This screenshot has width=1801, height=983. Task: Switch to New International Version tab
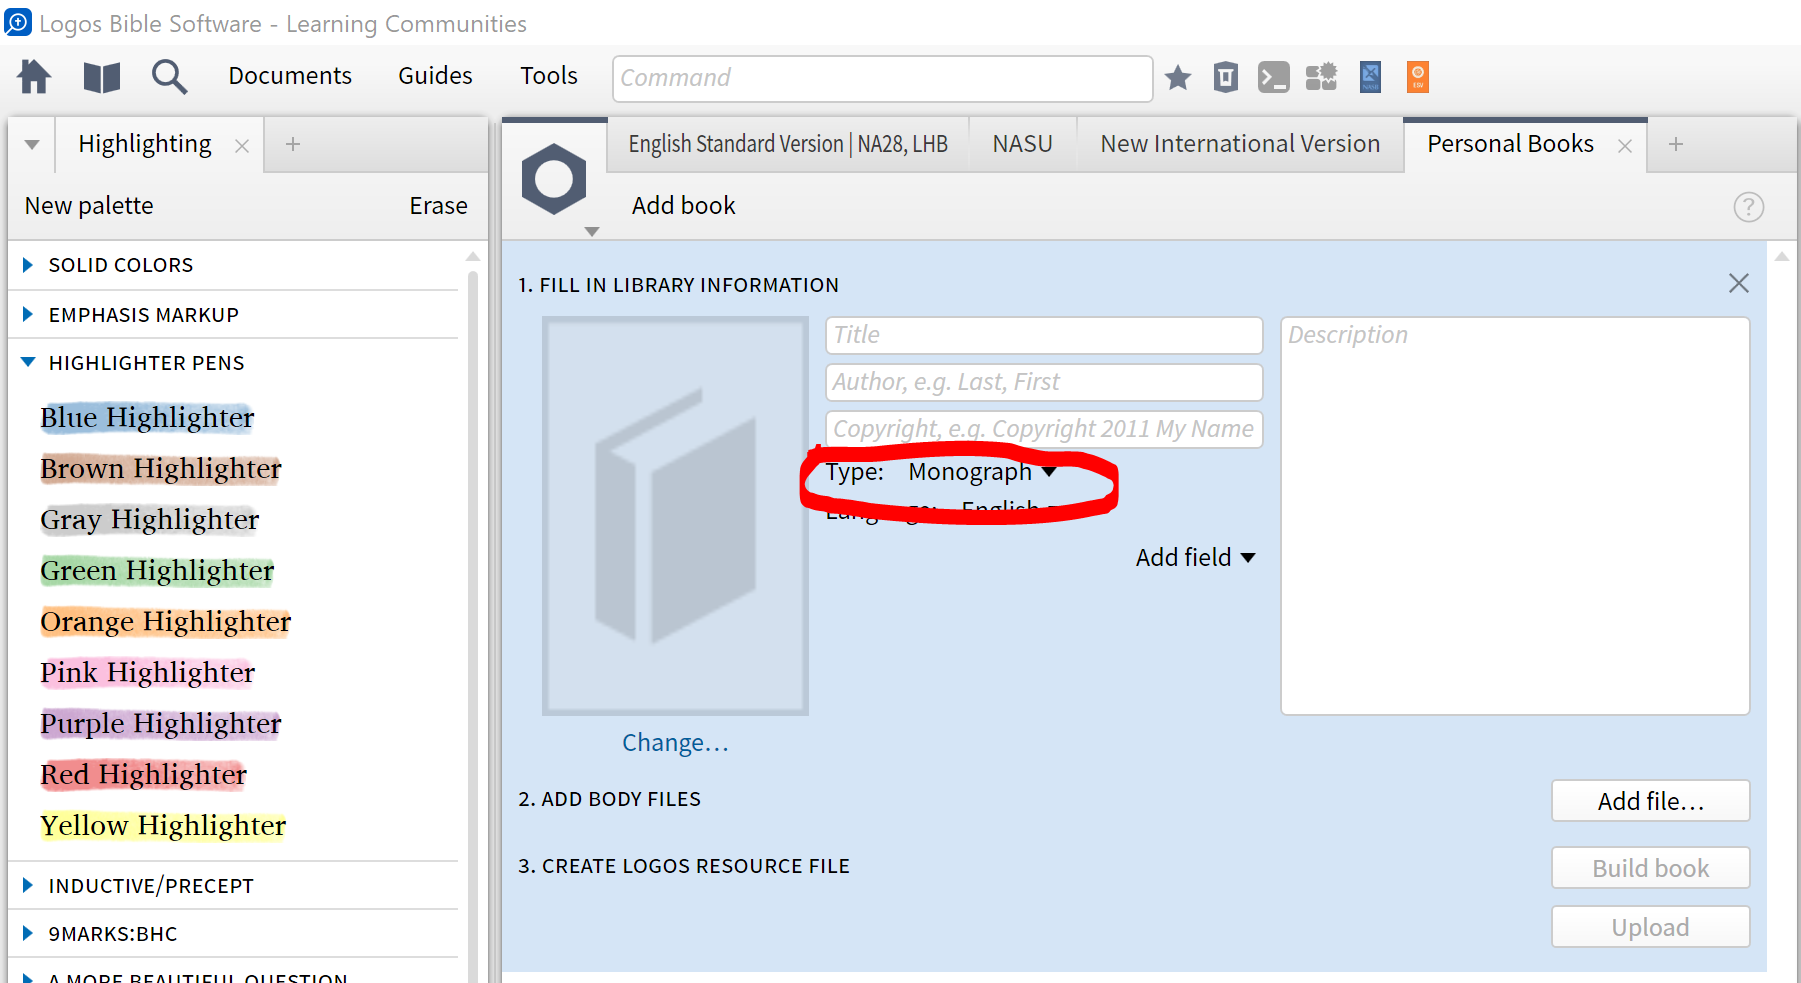pos(1240,144)
